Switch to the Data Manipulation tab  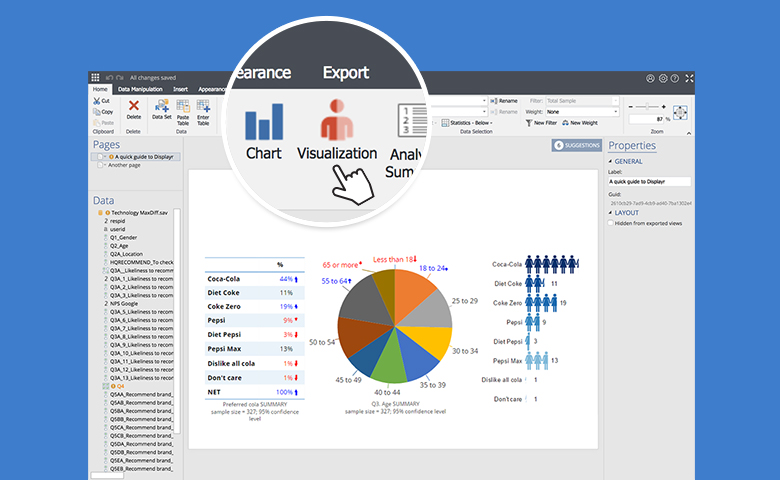140,90
